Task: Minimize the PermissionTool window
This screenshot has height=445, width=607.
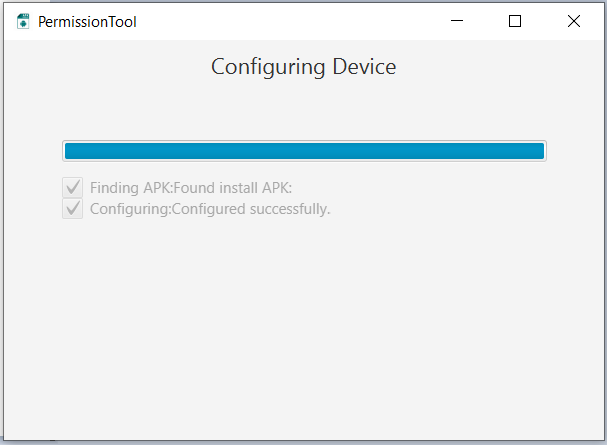Action: click(x=458, y=21)
